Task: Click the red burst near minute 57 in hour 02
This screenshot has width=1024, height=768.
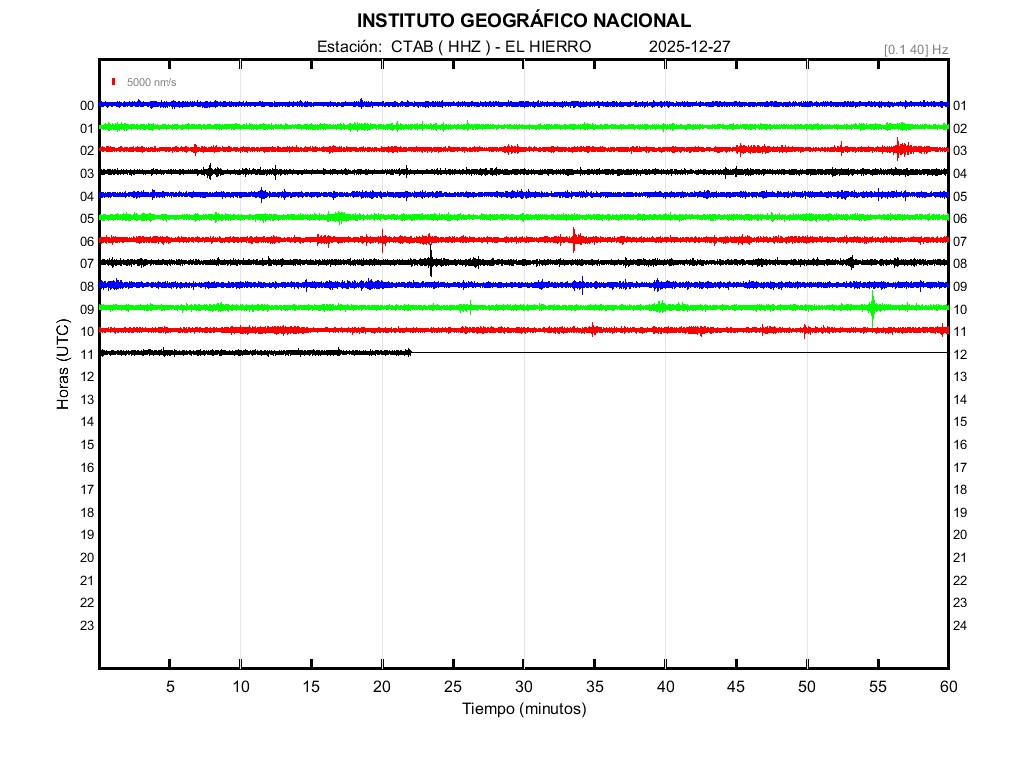Action: coord(901,150)
